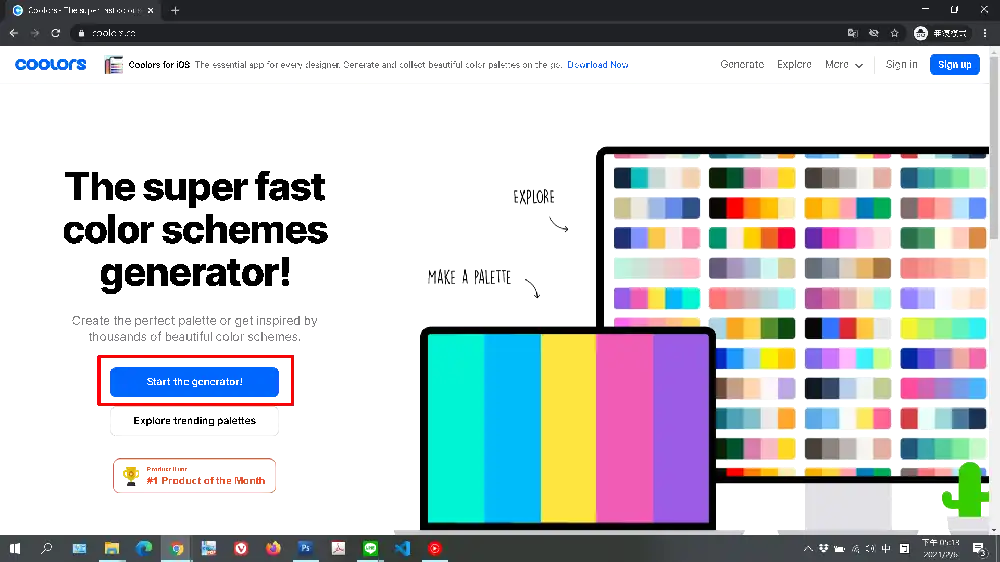This screenshot has height=562, width=1000.
Task: Click Start the generator! button
Action: [x=195, y=381]
